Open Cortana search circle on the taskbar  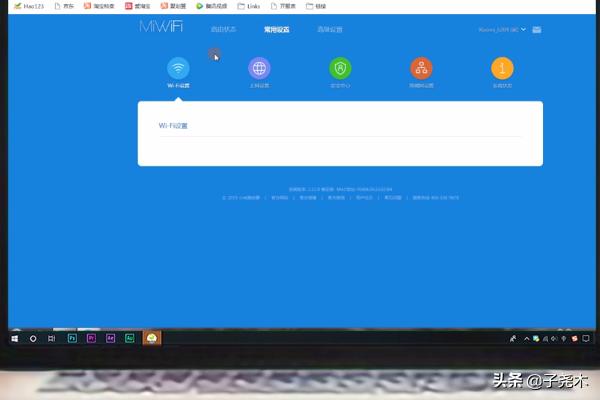(33, 339)
